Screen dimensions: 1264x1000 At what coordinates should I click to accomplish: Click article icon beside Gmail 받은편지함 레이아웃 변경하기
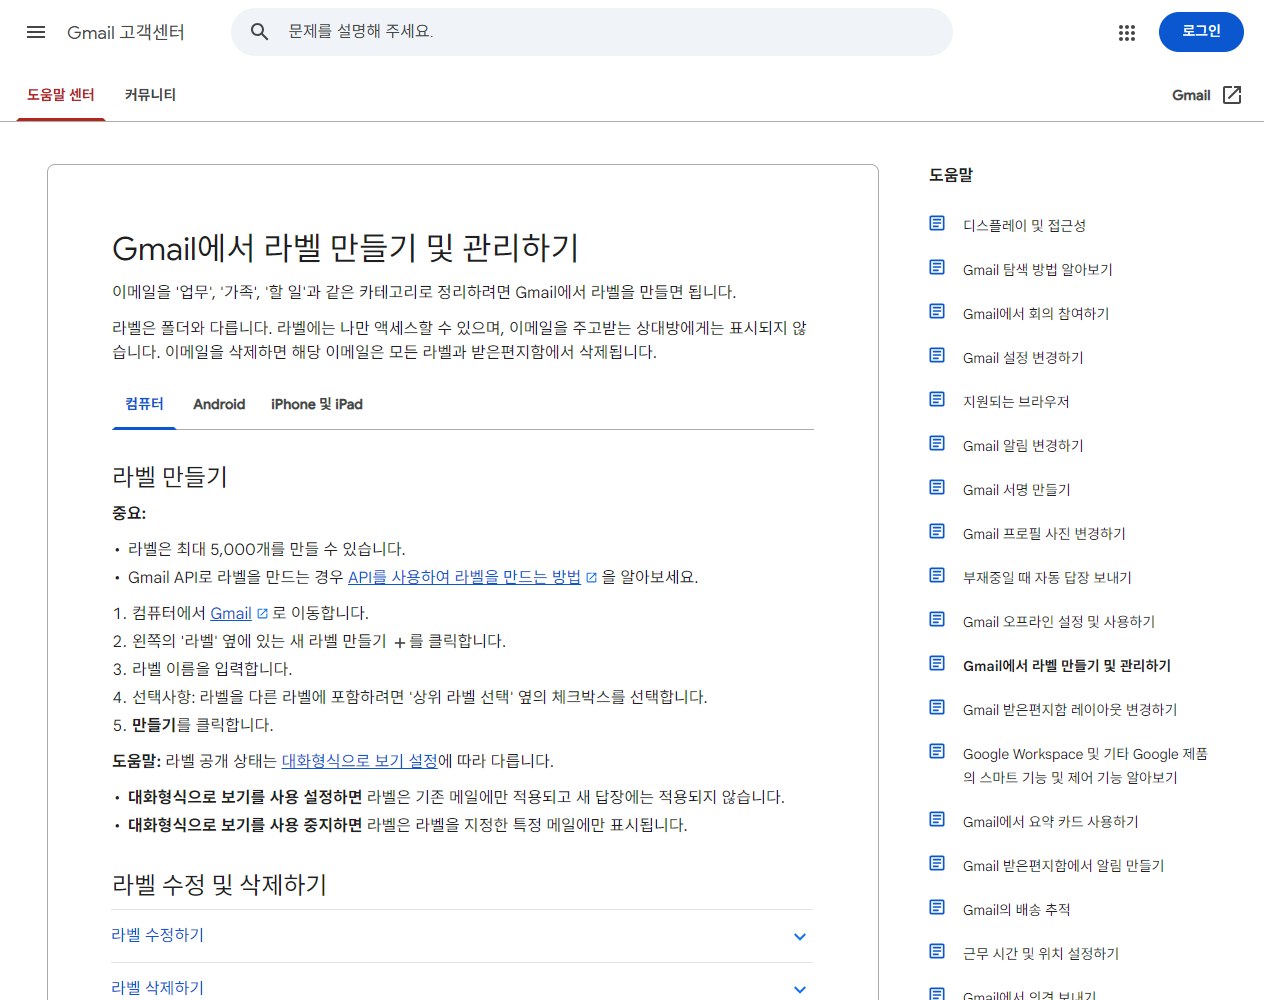point(937,707)
